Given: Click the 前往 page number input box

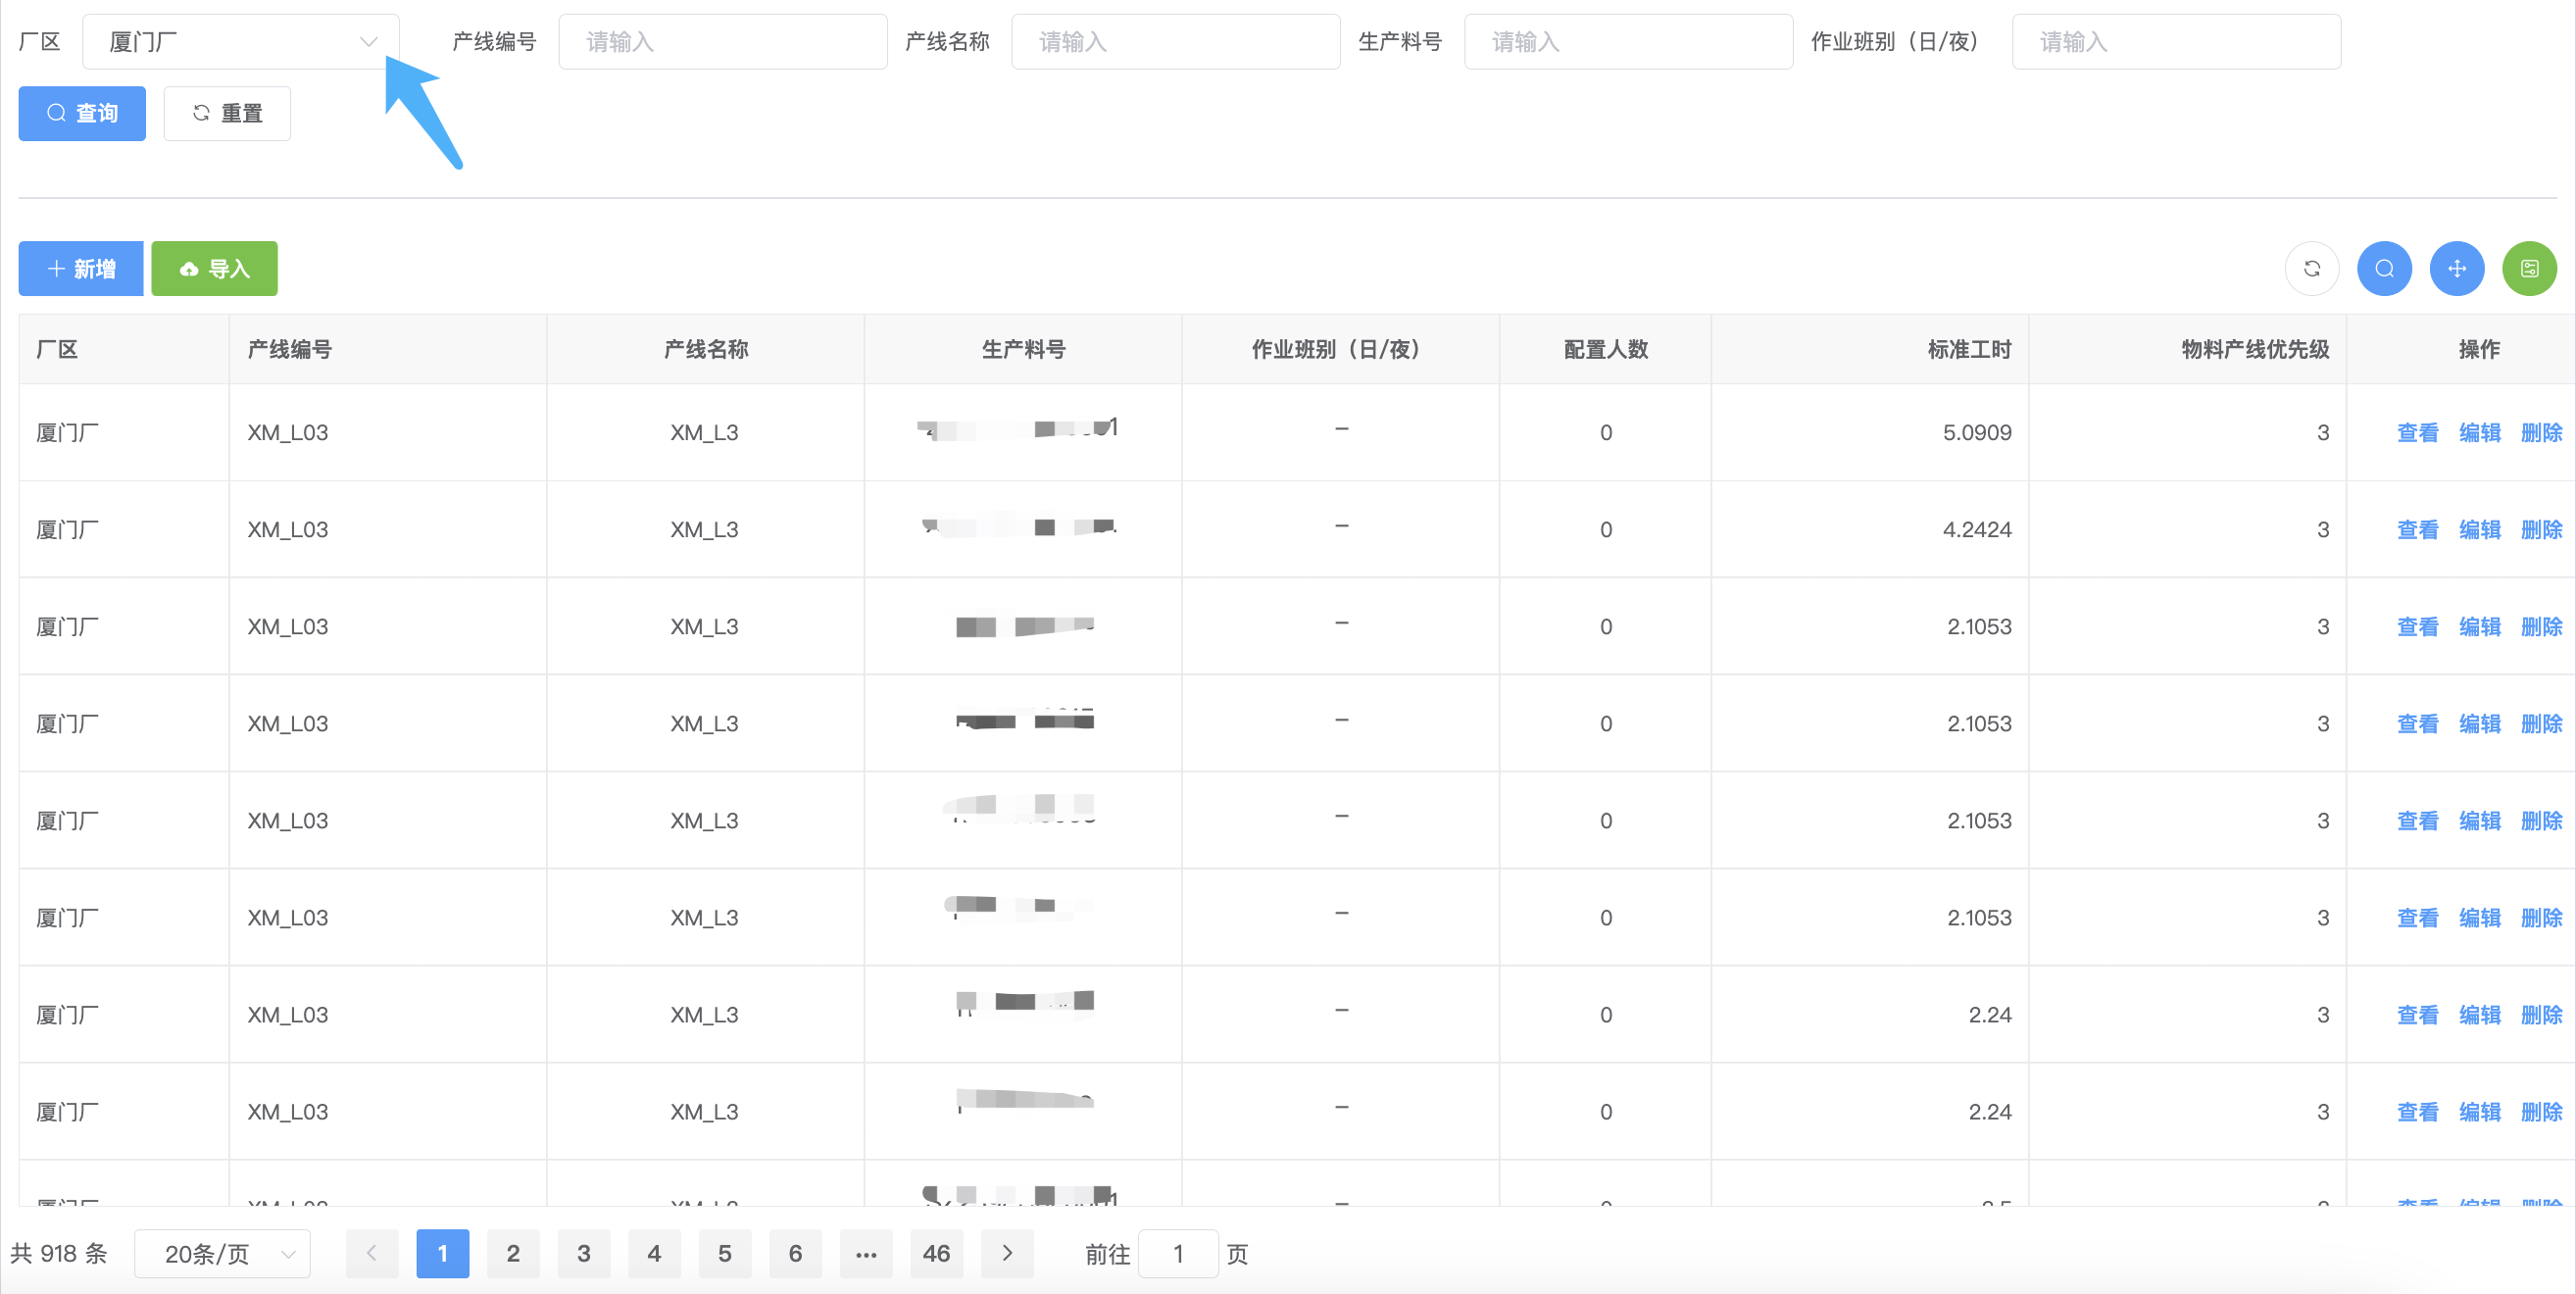Looking at the screenshot, I should 1178,1253.
